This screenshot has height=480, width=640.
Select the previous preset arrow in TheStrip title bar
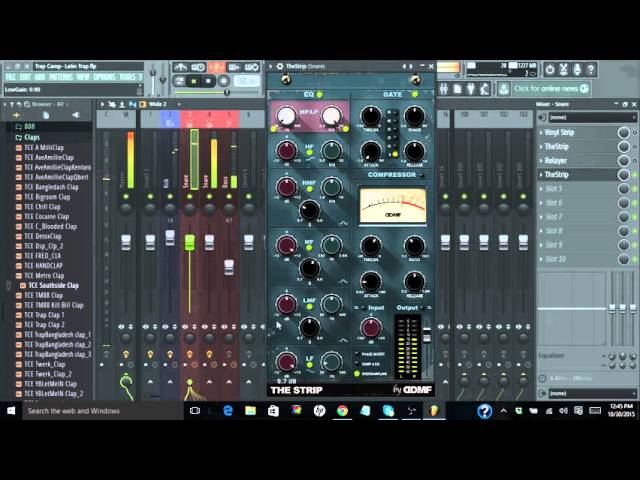tap(404, 66)
